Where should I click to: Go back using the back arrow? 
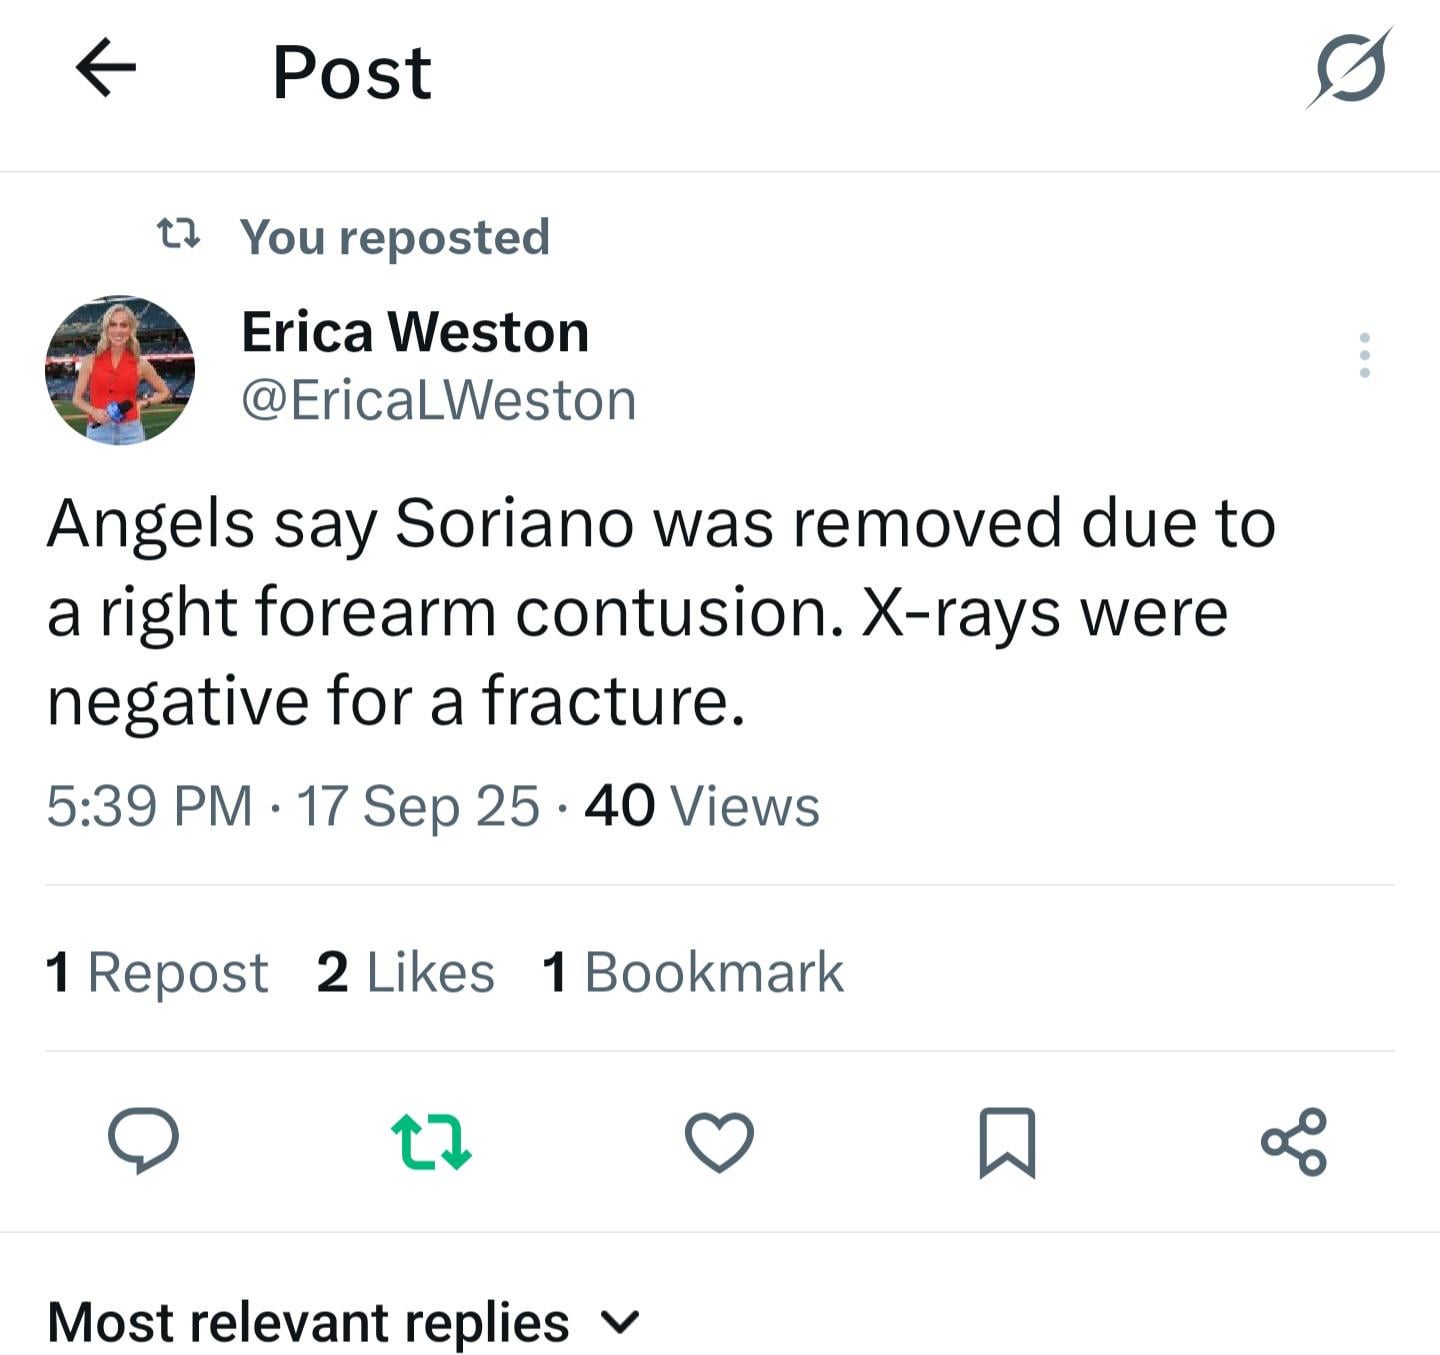click(x=106, y=68)
